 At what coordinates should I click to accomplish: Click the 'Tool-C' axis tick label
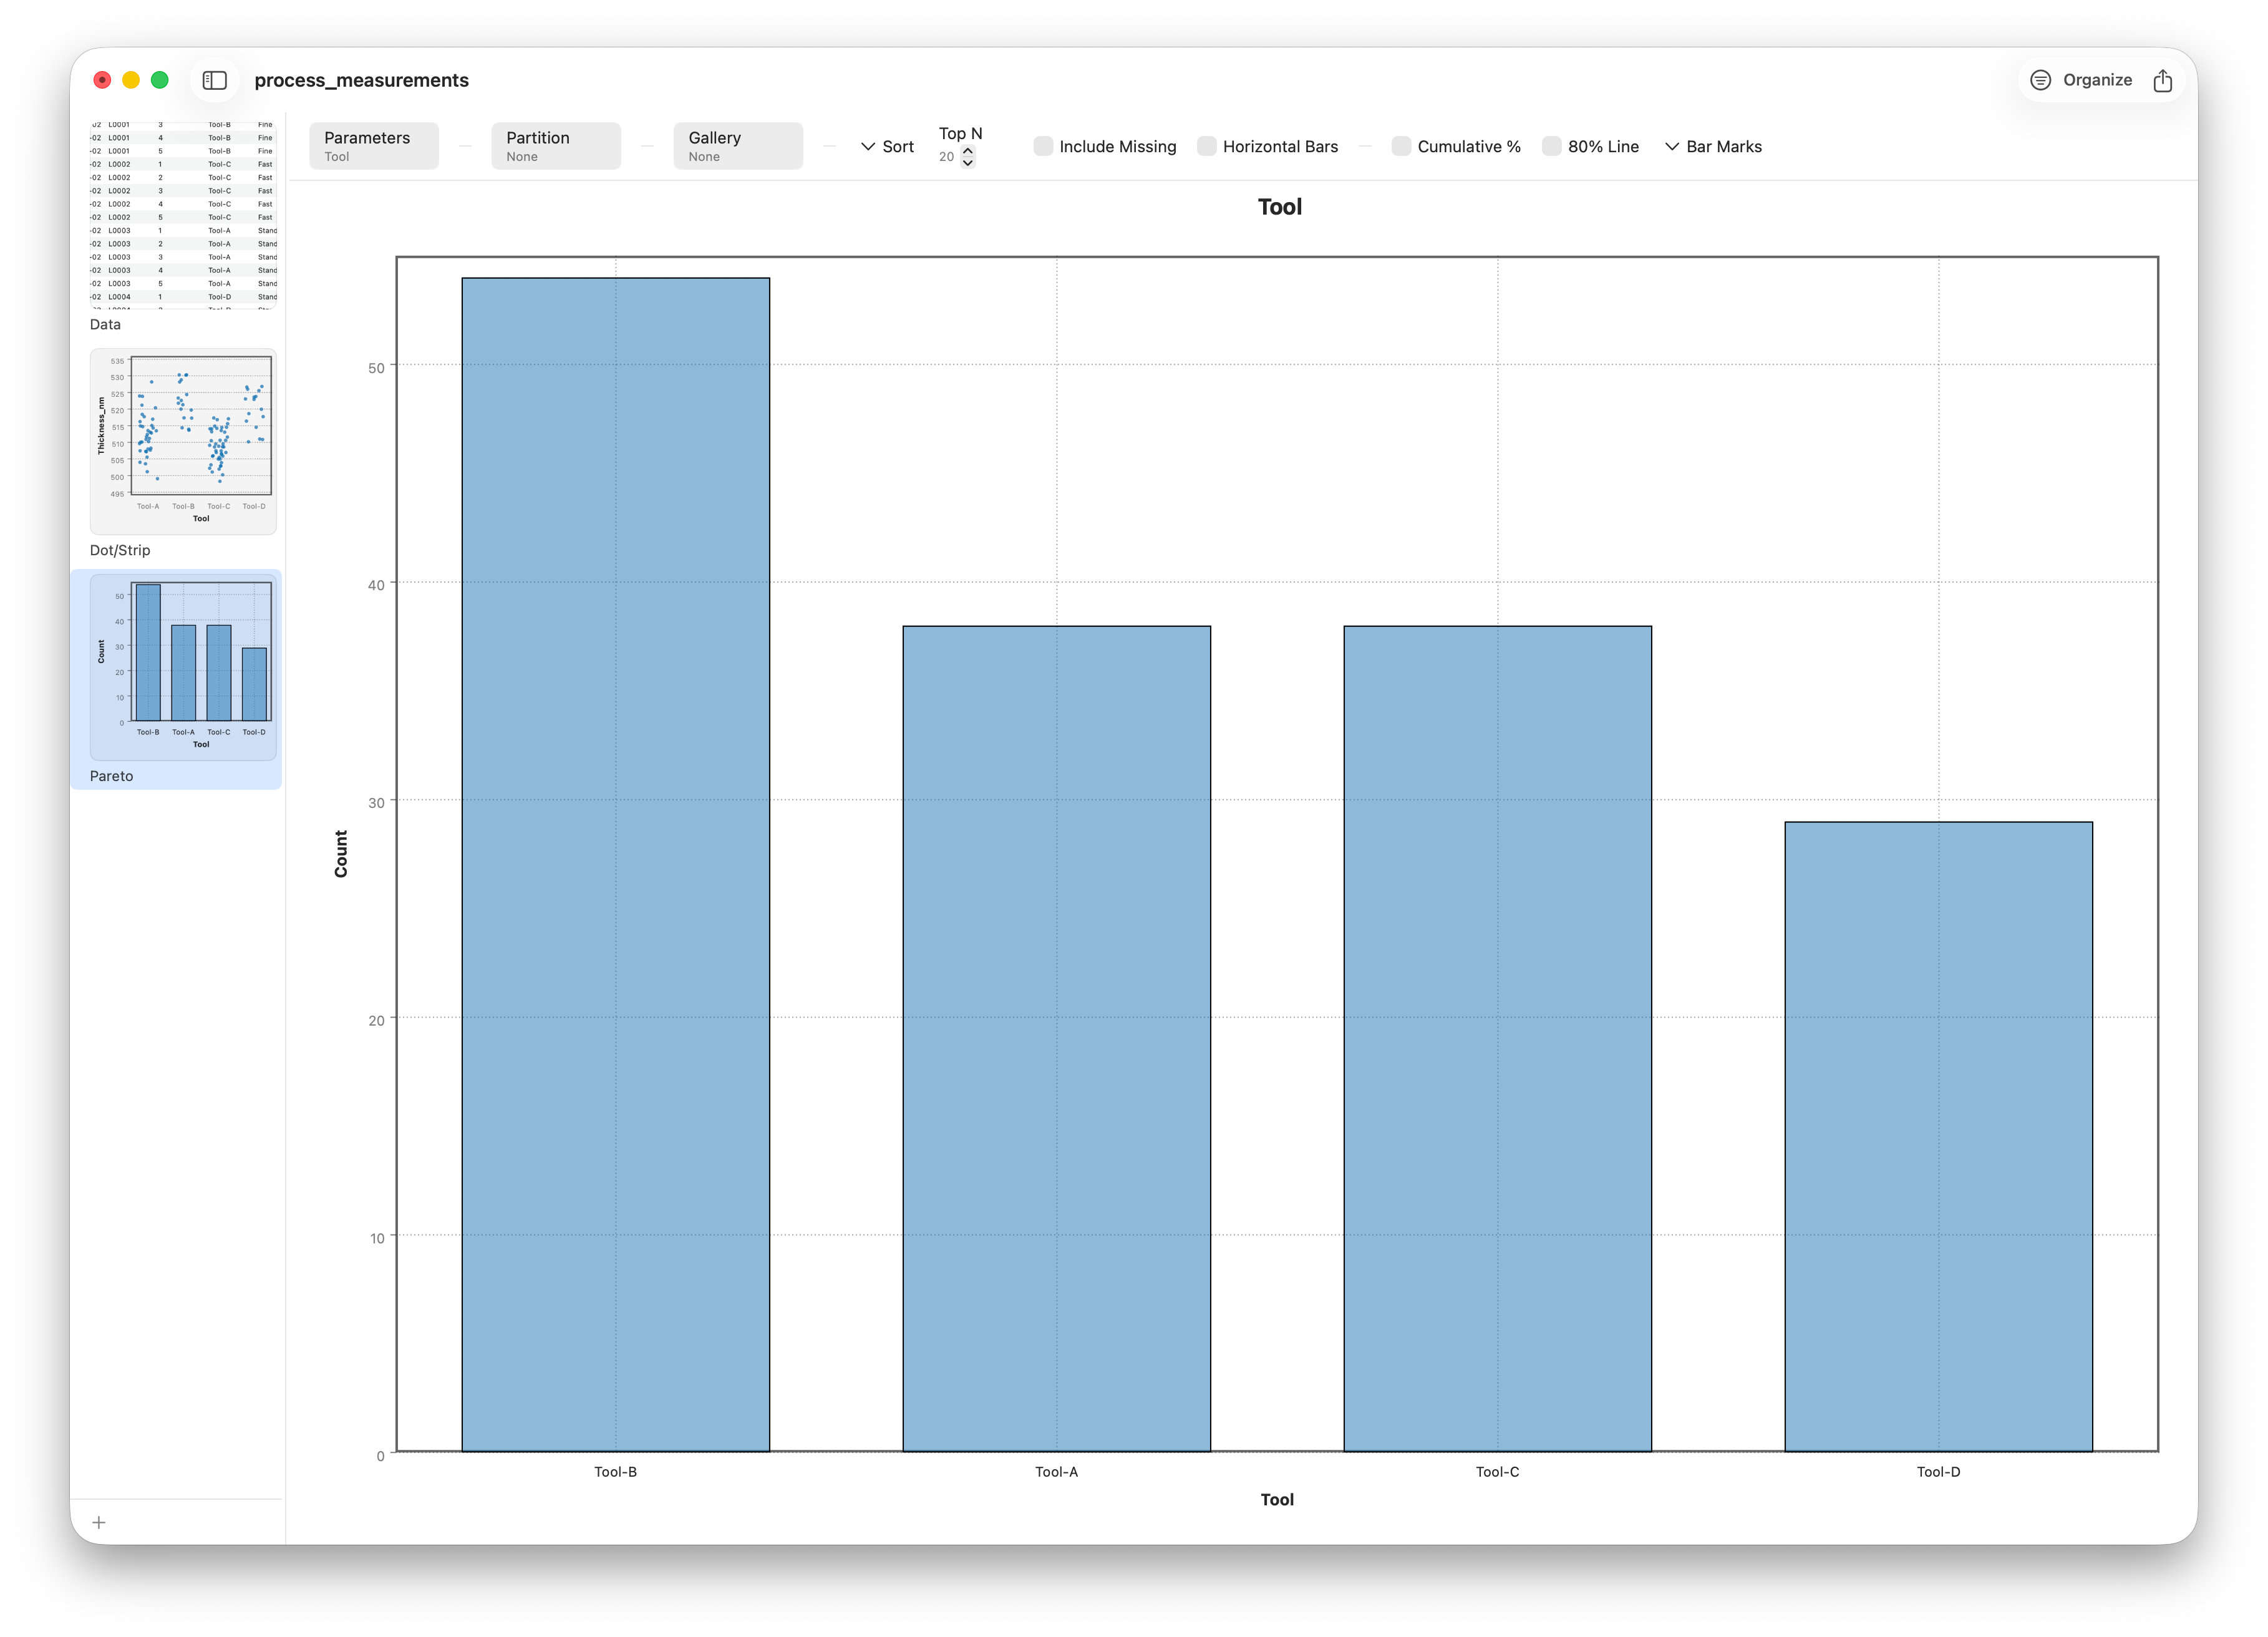pos(1497,1471)
